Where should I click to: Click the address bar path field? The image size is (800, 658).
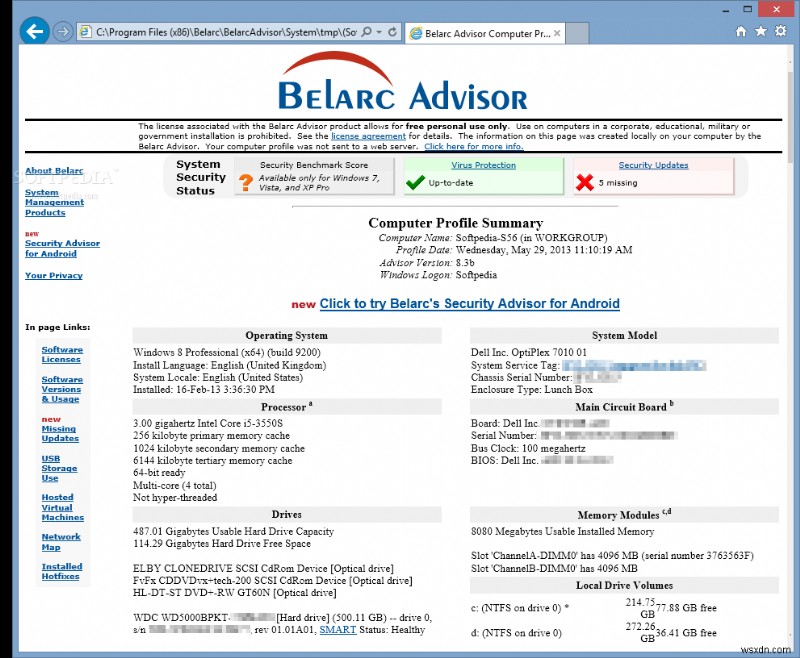(226, 32)
